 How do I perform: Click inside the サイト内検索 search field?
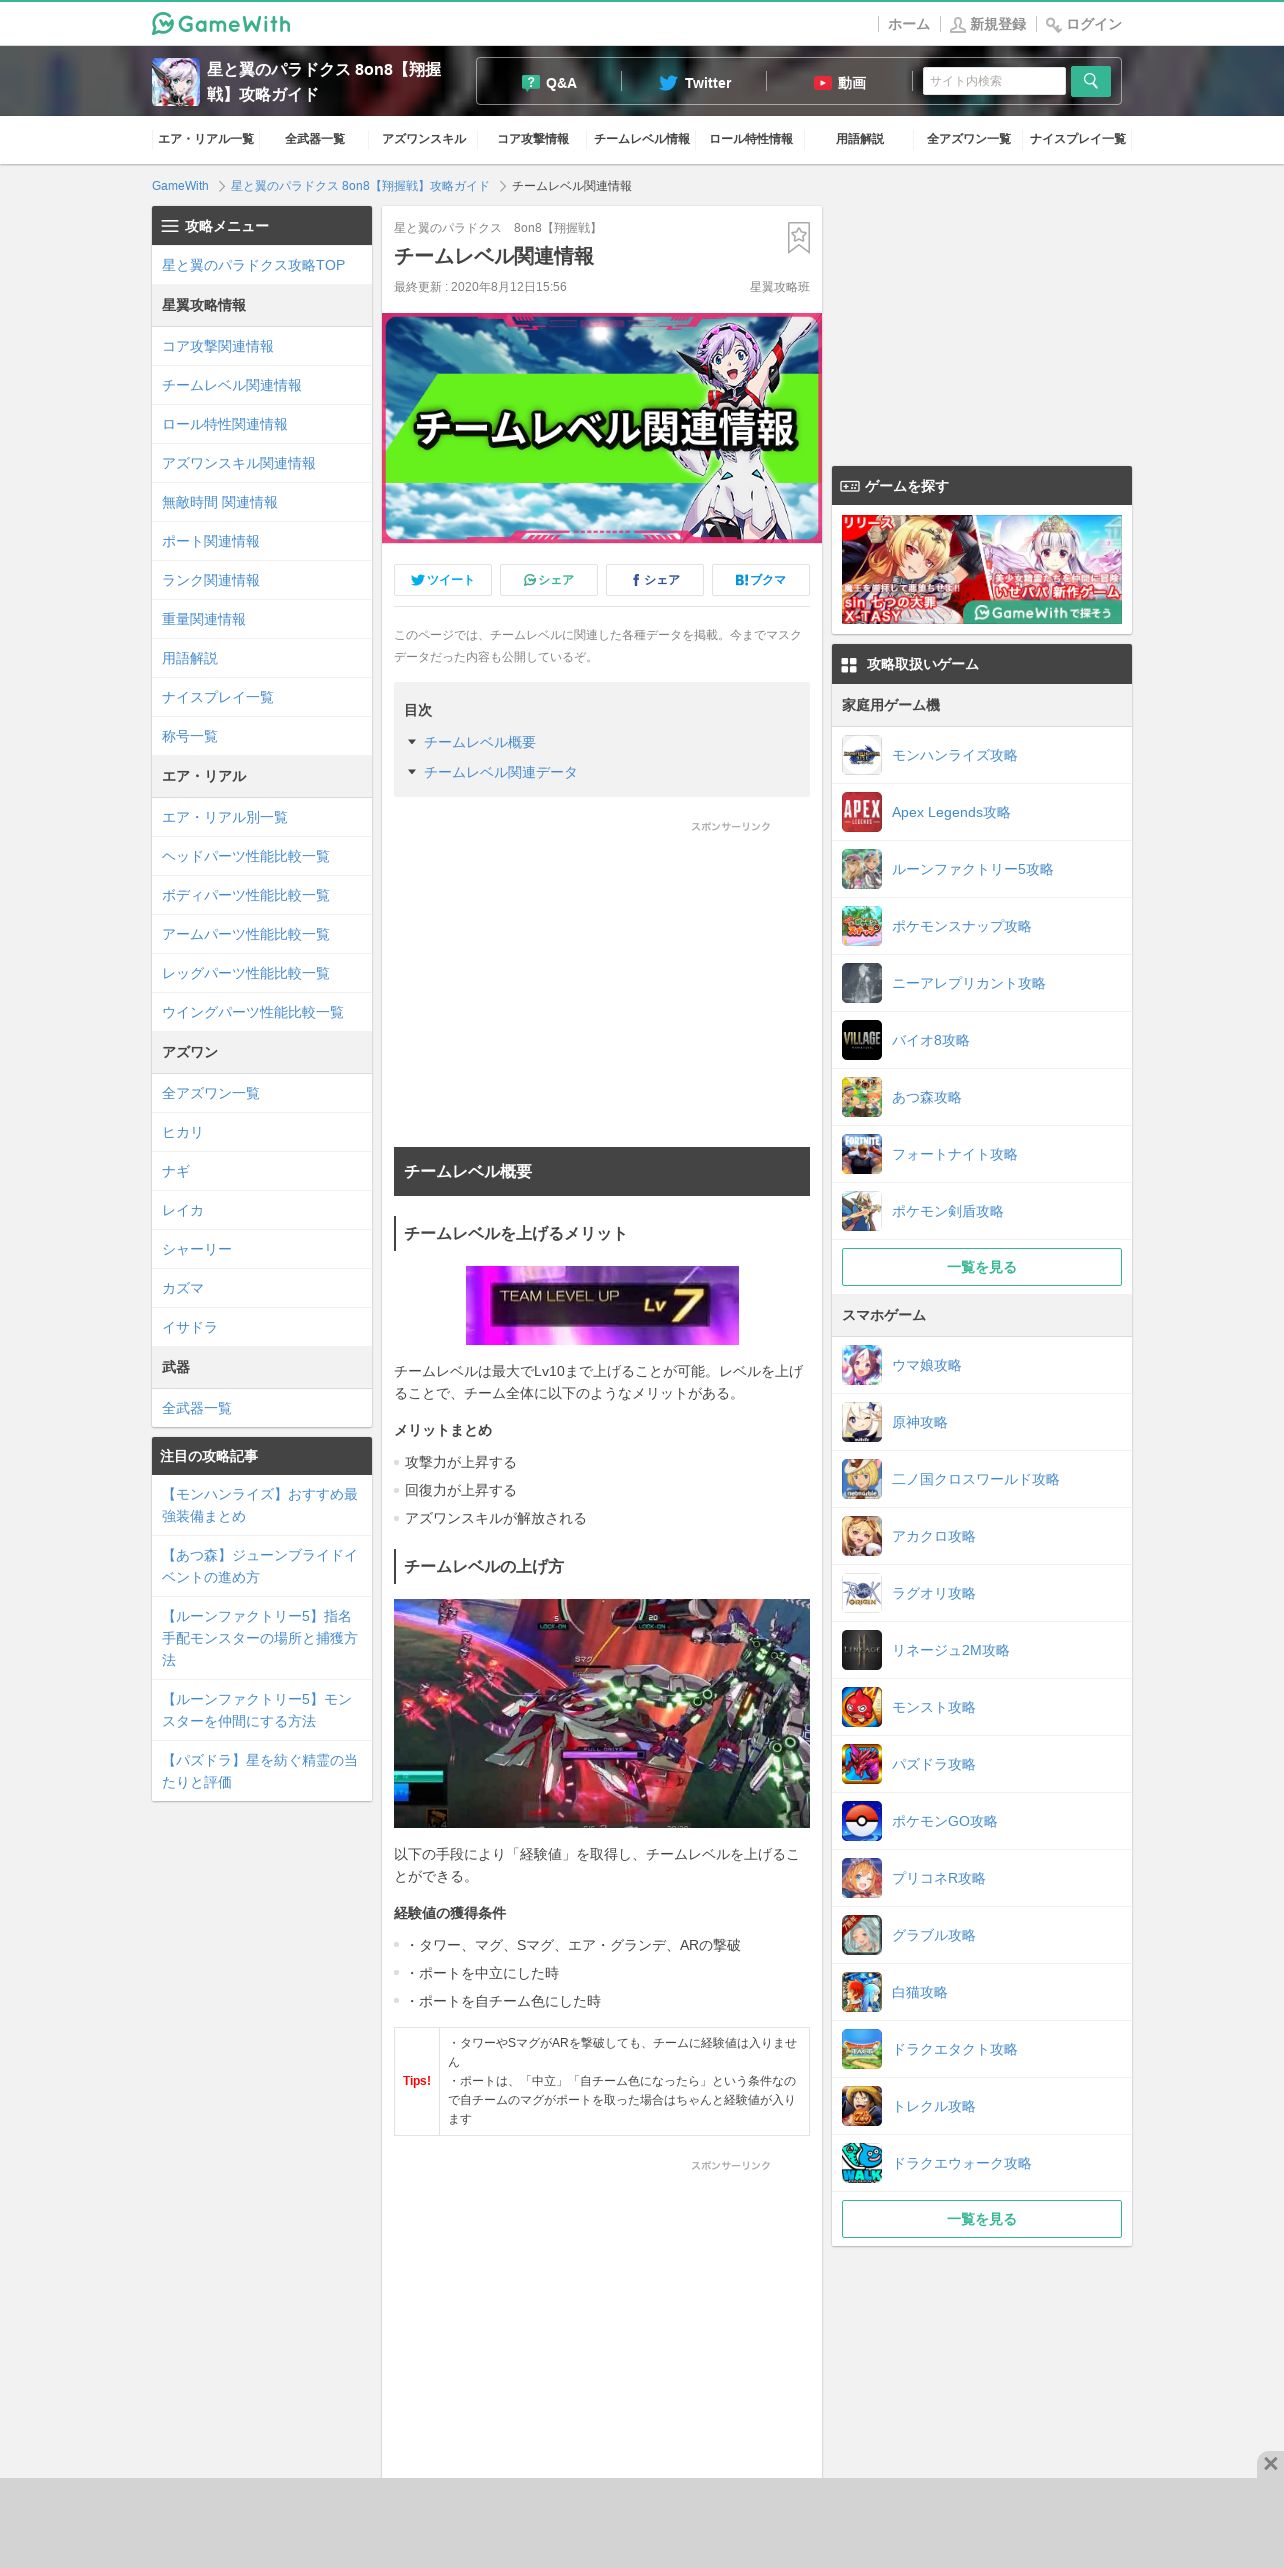994,81
